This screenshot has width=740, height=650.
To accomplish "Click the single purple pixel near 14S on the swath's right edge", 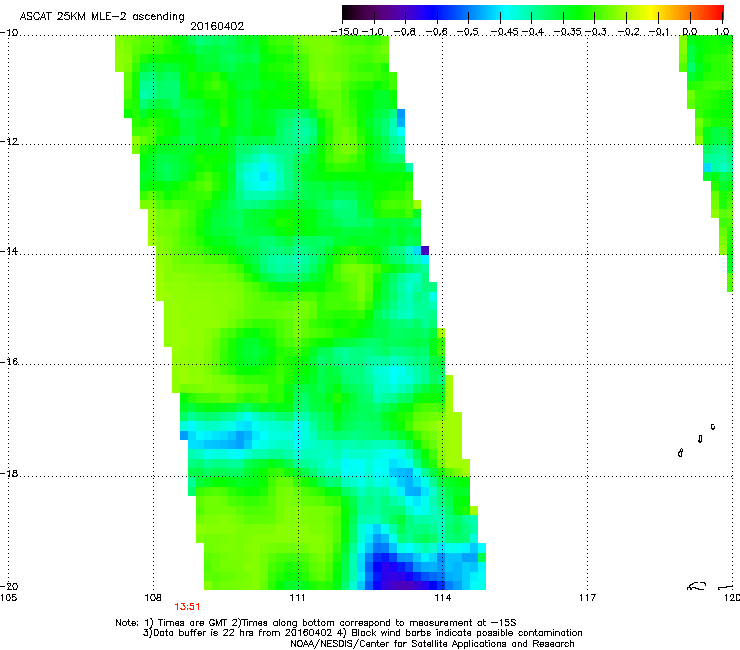I will (425, 250).
